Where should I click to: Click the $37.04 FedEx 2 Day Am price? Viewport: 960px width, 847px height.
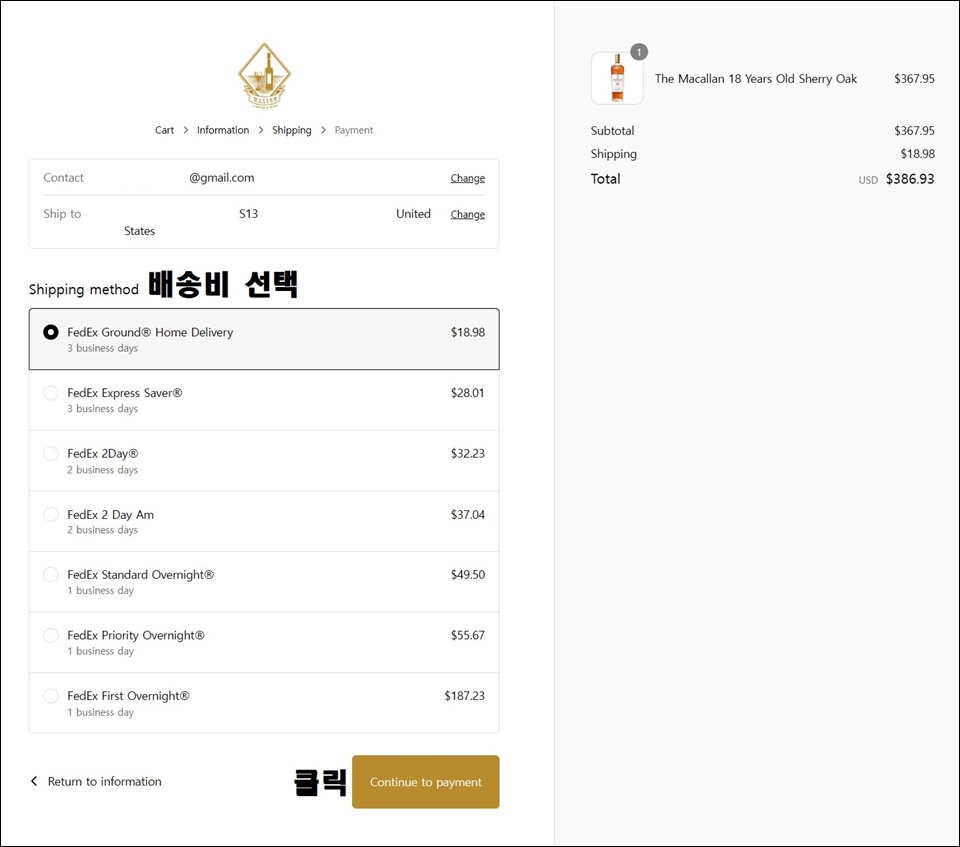coord(468,514)
